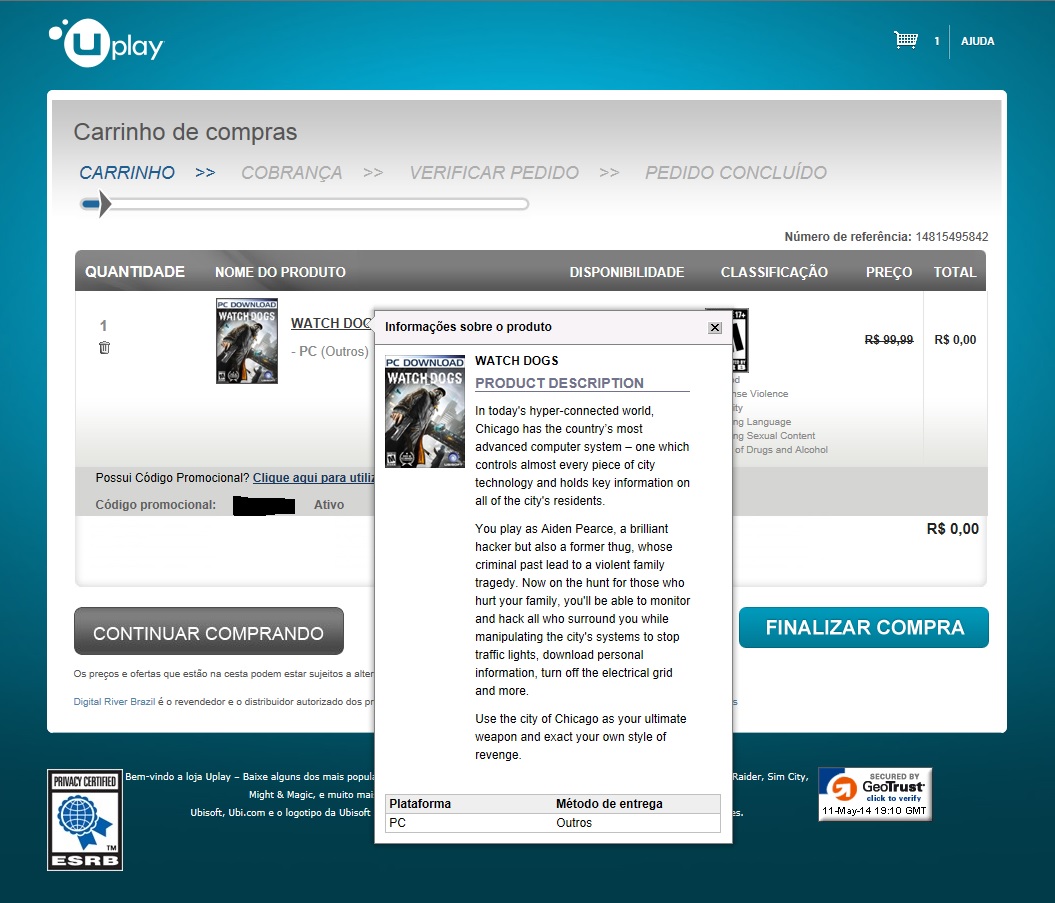Click CONTINUAR COMPRANDO button
The height and width of the screenshot is (903, 1055).
pos(209,631)
